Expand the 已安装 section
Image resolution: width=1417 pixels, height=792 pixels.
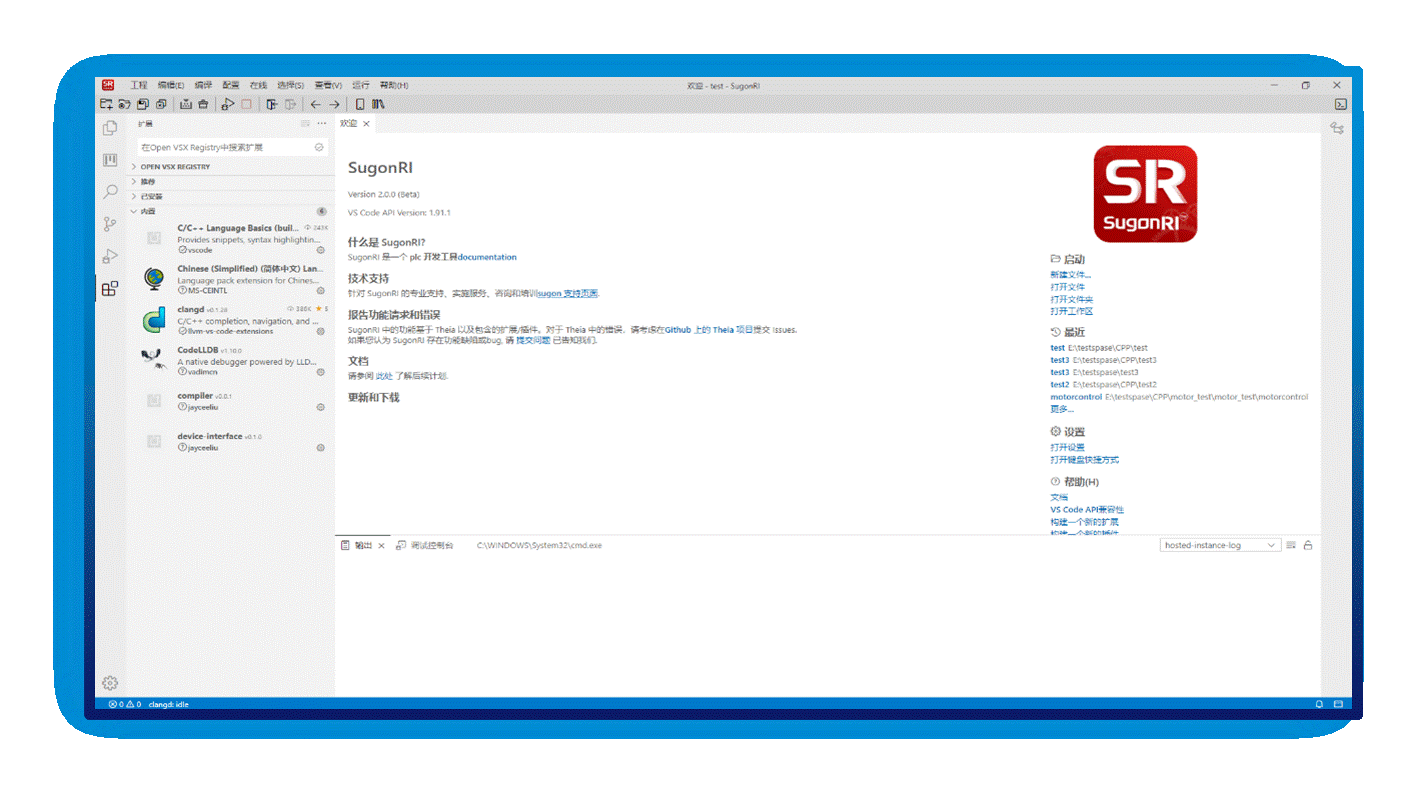[x=231, y=196]
